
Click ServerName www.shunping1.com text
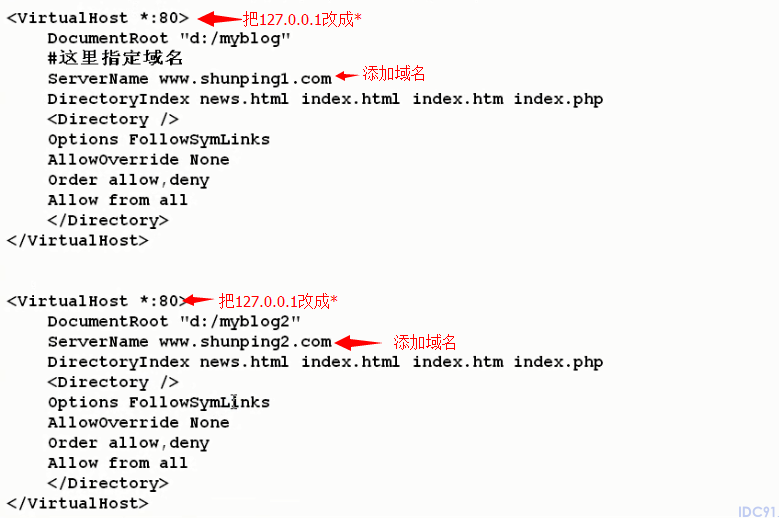[x=189, y=79]
